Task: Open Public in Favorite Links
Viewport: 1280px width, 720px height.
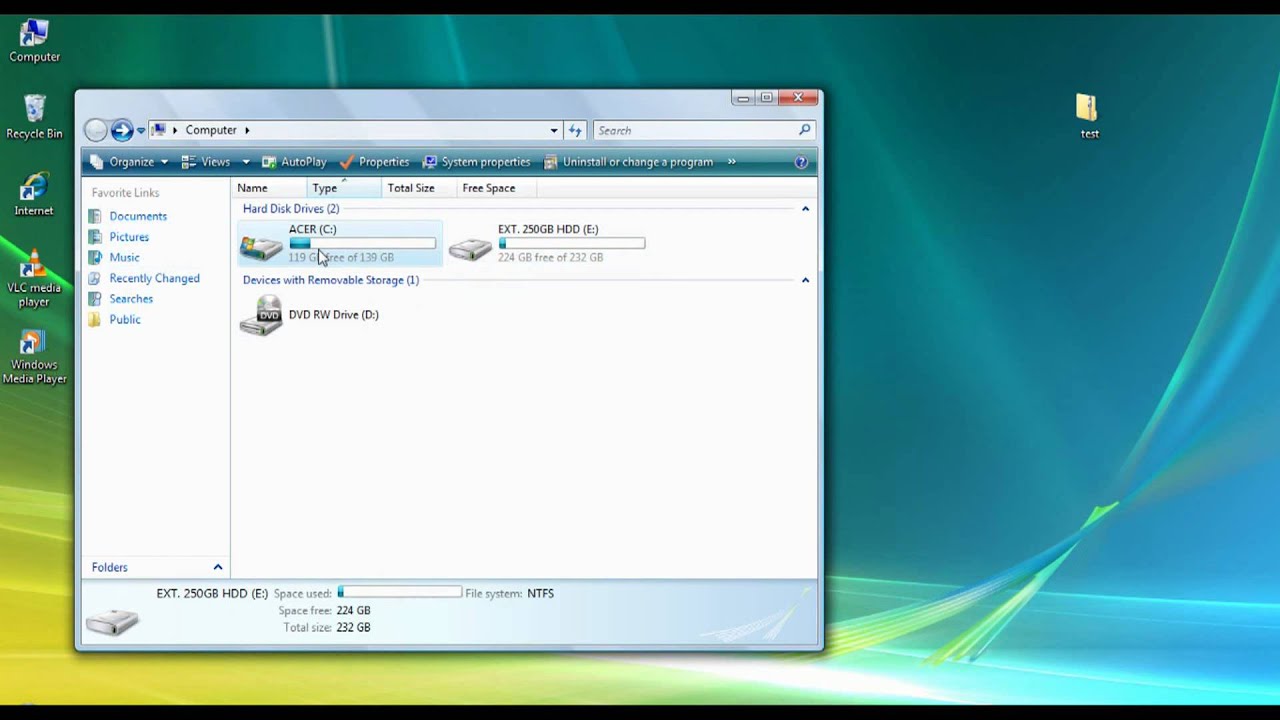Action: pyautogui.click(x=125, y=320)
